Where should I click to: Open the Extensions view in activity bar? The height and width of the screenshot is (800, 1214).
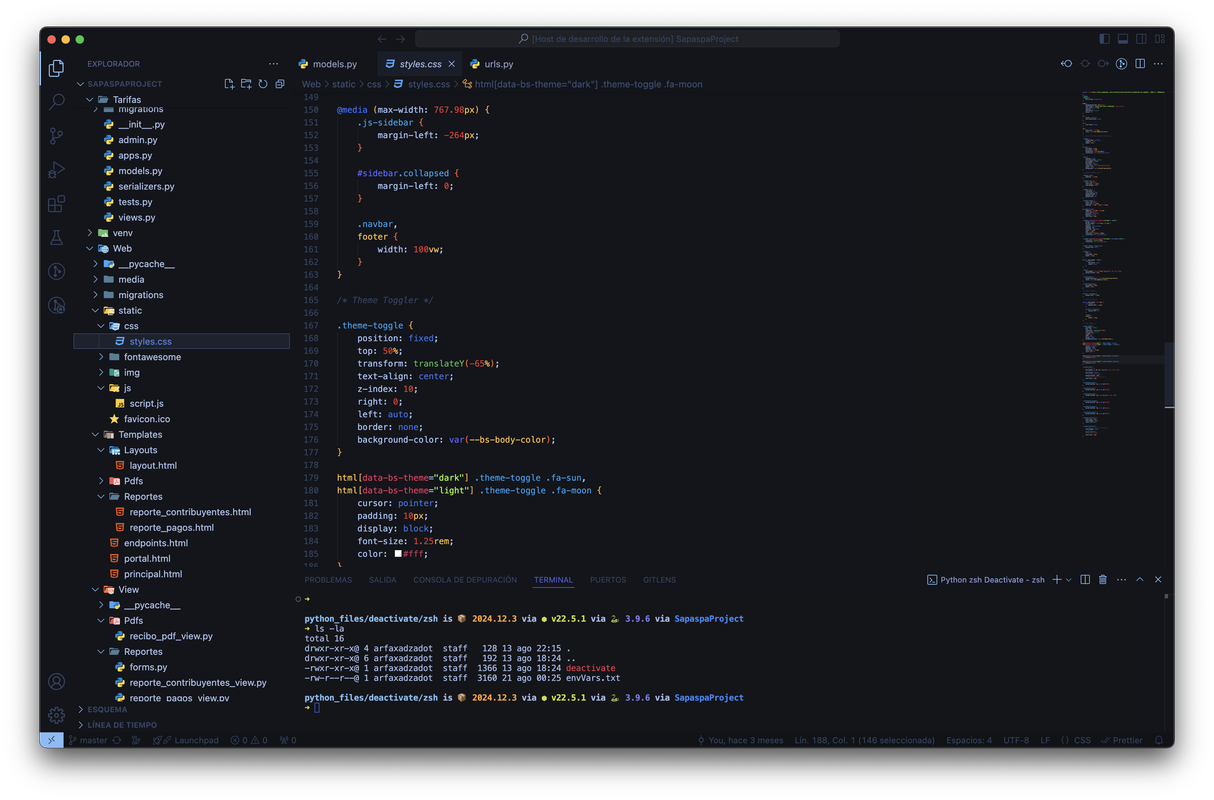tap(56, 204)
